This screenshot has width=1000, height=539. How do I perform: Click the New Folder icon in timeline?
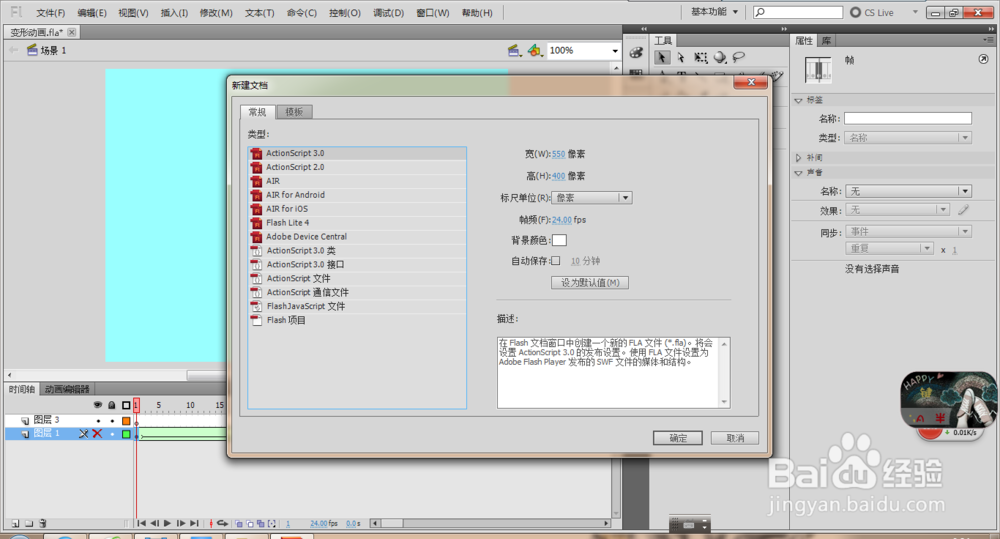tap(29, 523)
